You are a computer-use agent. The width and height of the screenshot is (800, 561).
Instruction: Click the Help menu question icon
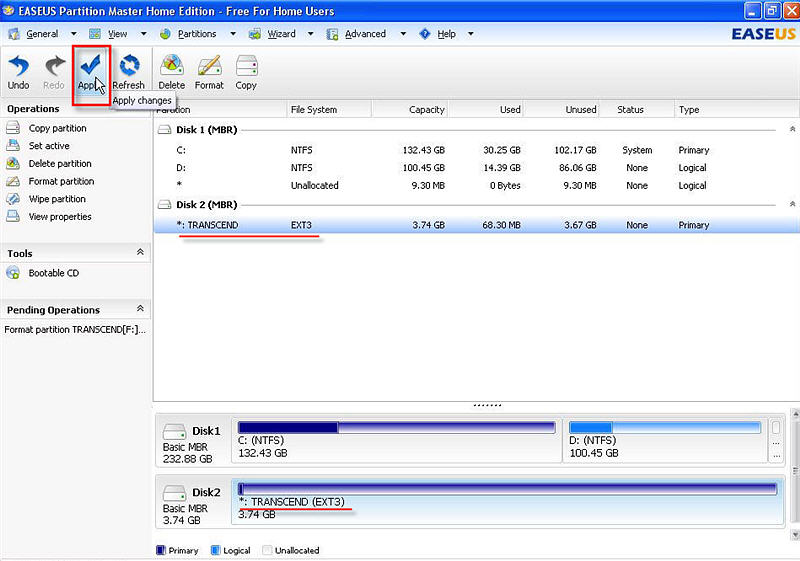click(424, 34)
